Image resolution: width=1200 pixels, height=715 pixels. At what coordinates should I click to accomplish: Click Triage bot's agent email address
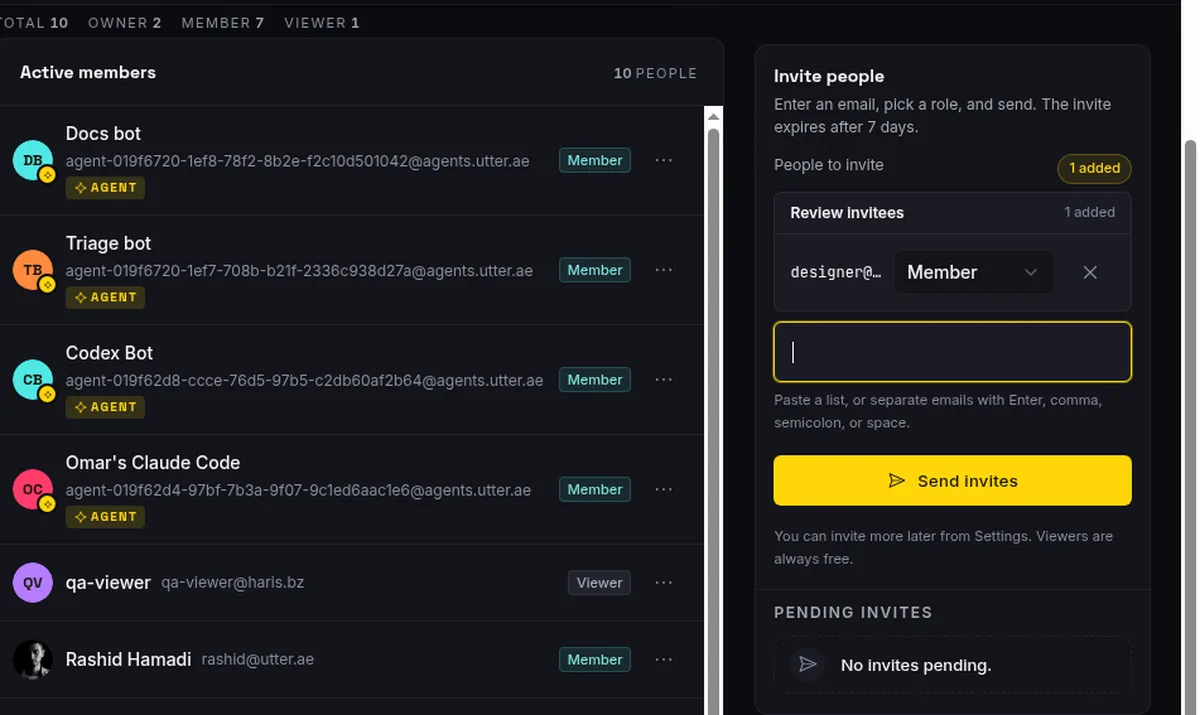(x=299, y=271)
